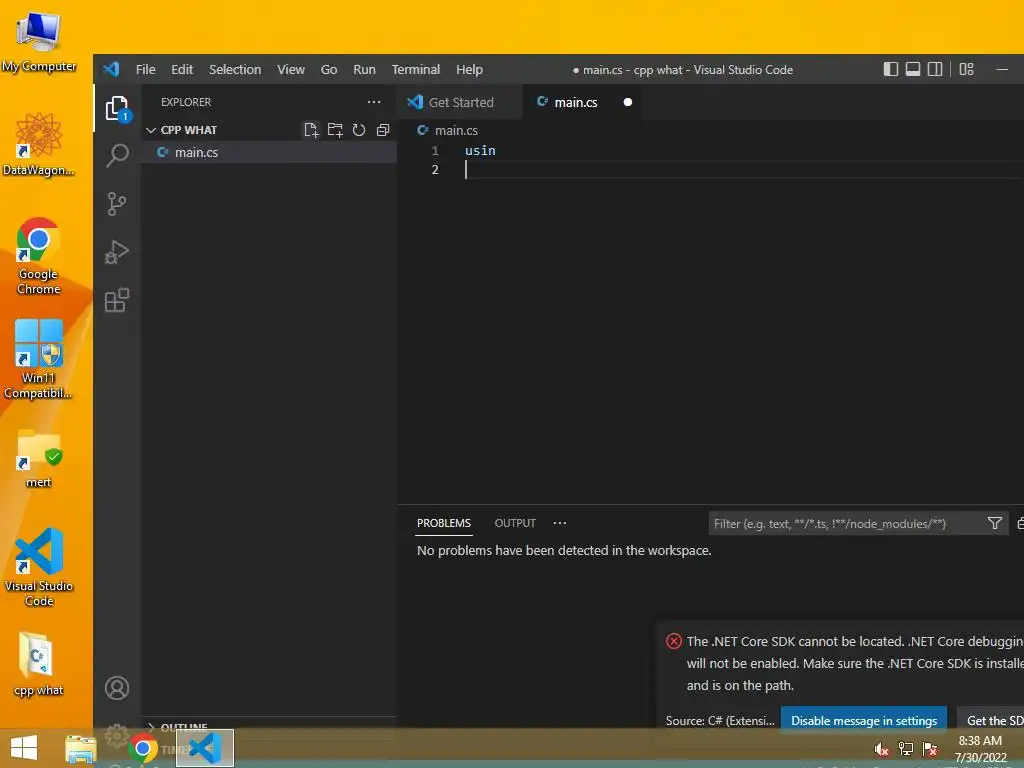The height and width of the screenshot is (768, 1024).
Task: Open the Windows Start button
Action: (x=24, y=748)
